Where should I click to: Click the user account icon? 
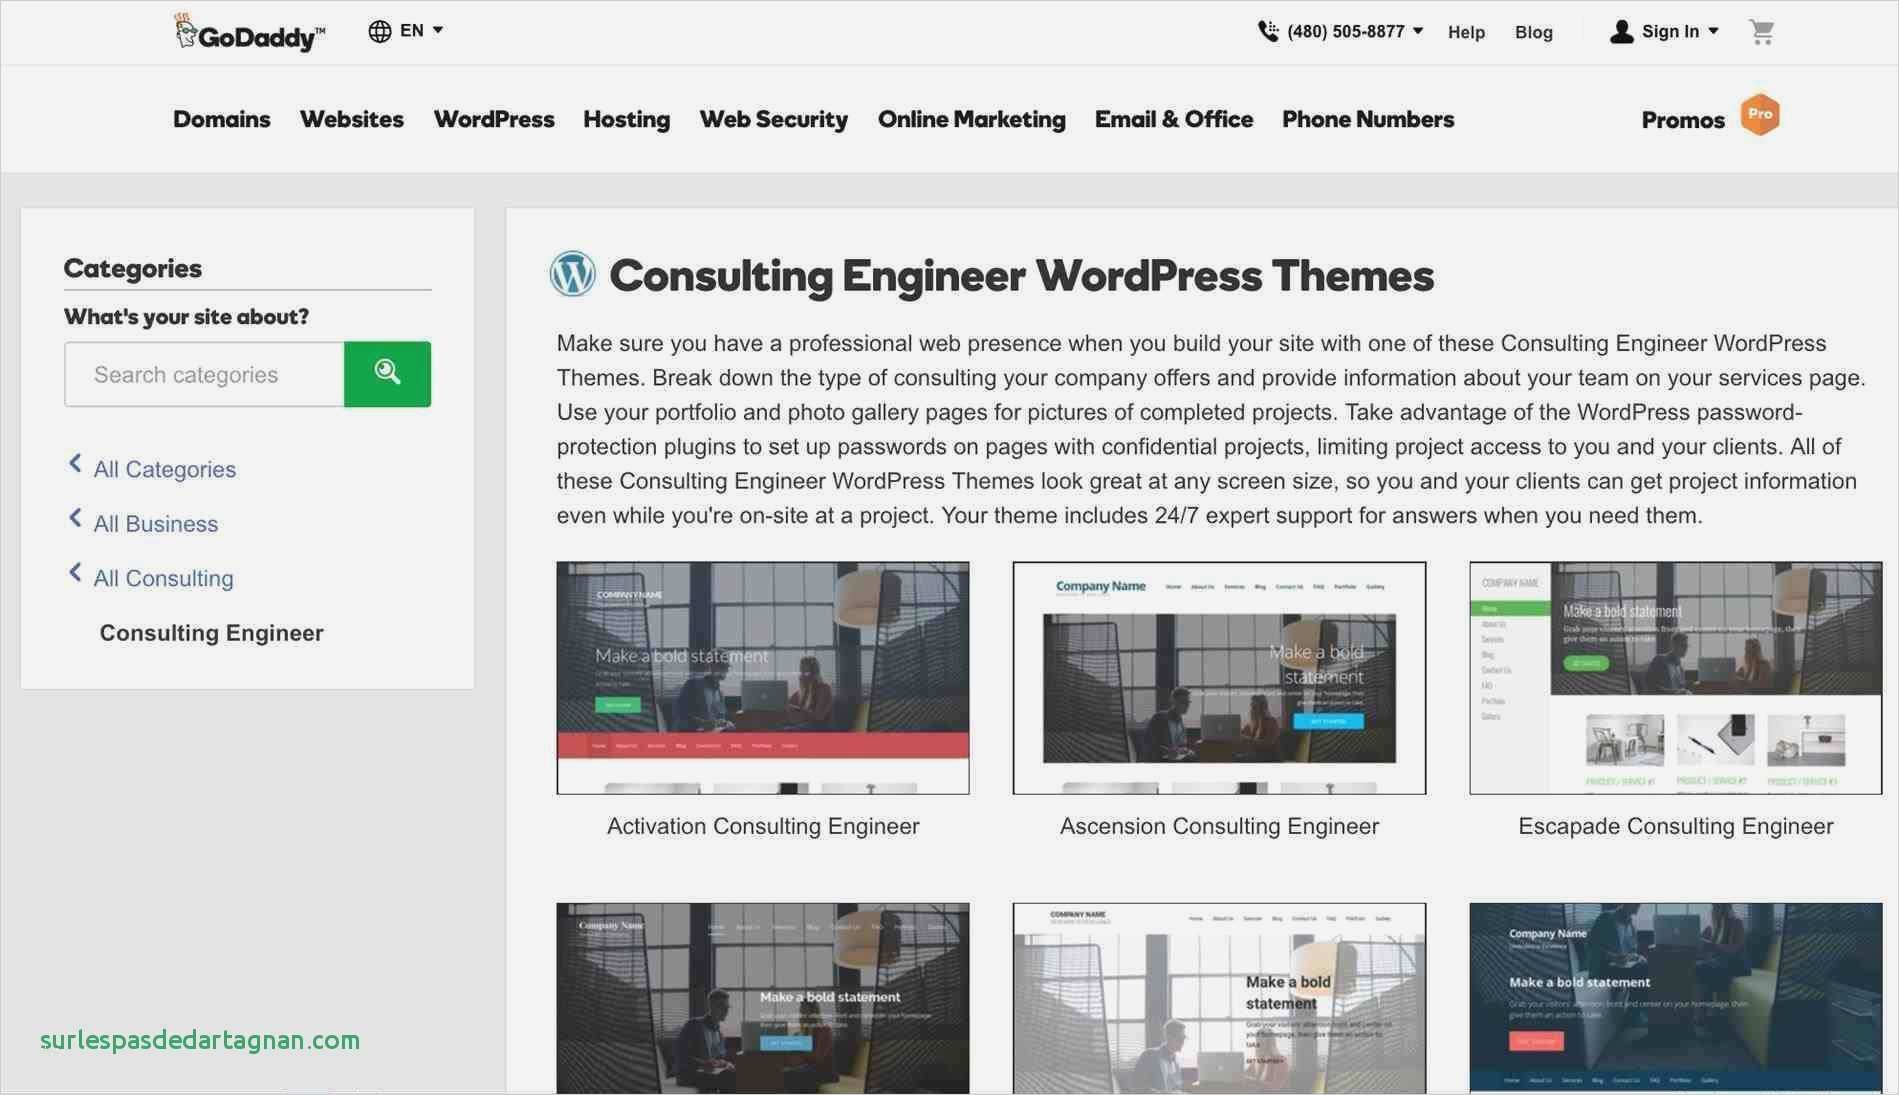pyautogui.click(x=1621, y=32)
